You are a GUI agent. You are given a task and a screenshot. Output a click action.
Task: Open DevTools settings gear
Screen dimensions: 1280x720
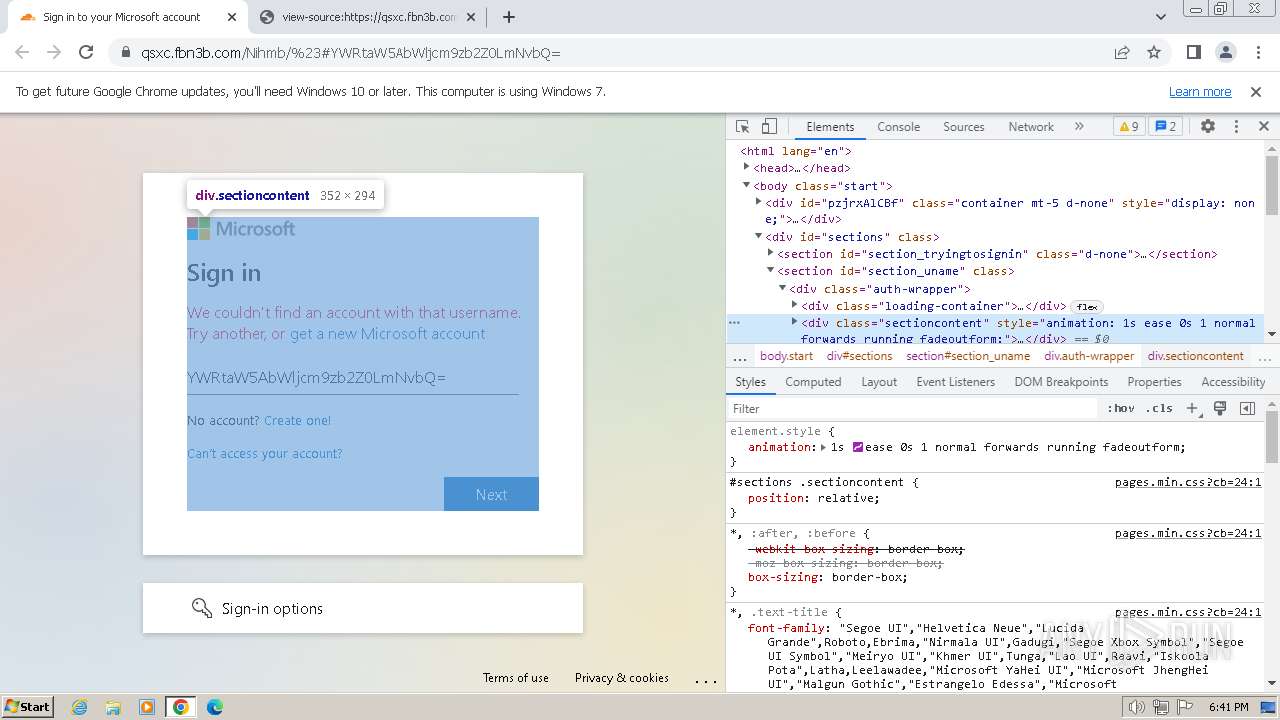[x=1208, y=127]
